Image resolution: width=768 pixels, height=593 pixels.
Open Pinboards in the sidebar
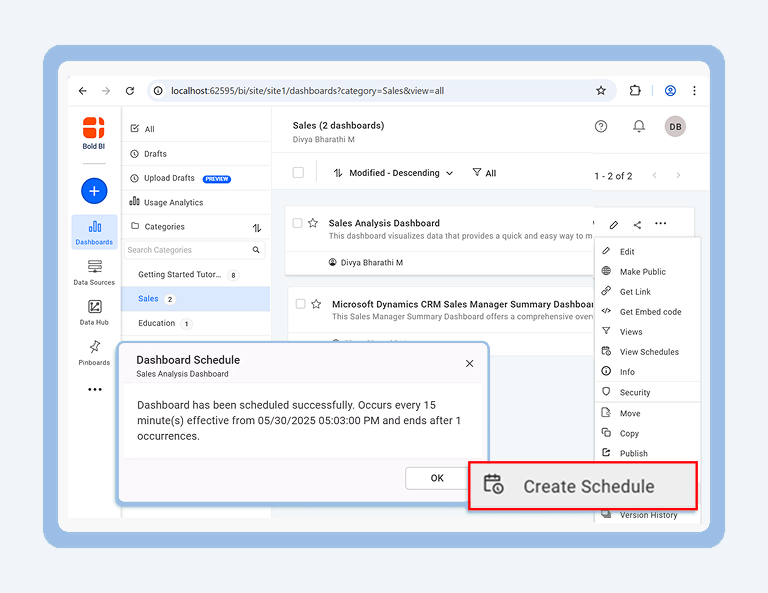(x=94, y=353)
